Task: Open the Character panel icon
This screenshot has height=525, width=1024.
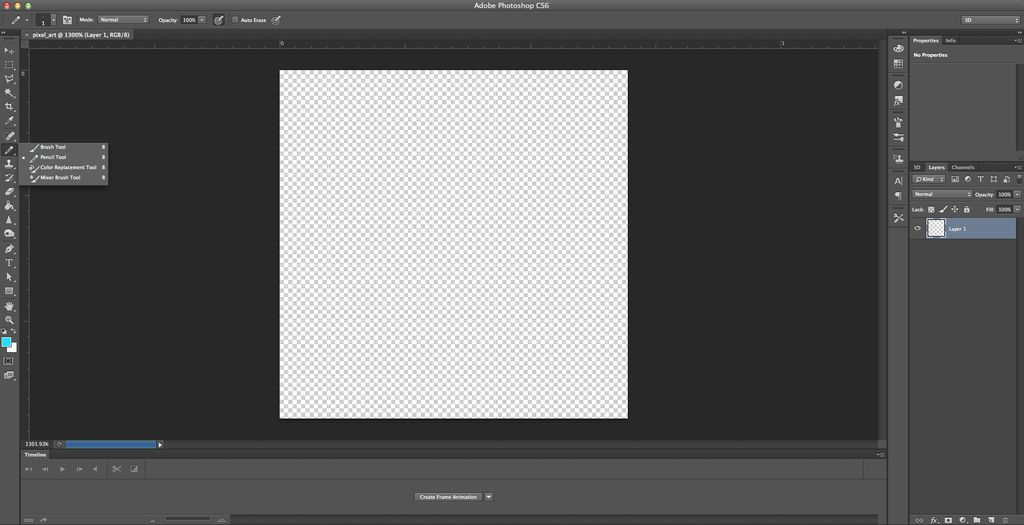Action: pos(899,181)
